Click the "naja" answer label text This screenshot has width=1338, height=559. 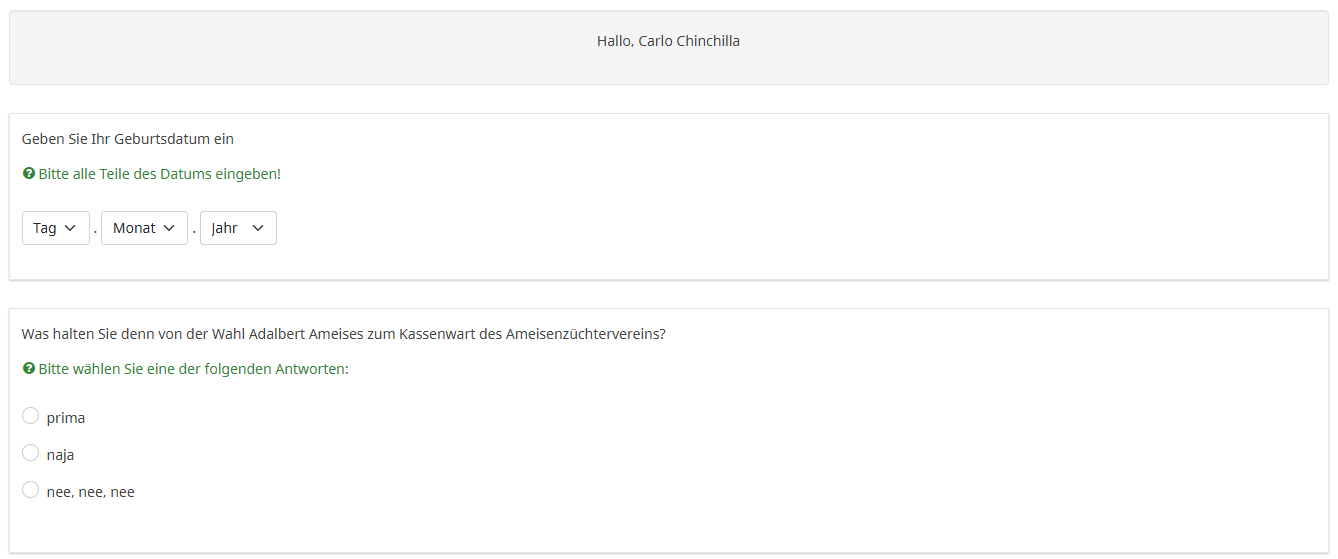click(x=60, y=455)
